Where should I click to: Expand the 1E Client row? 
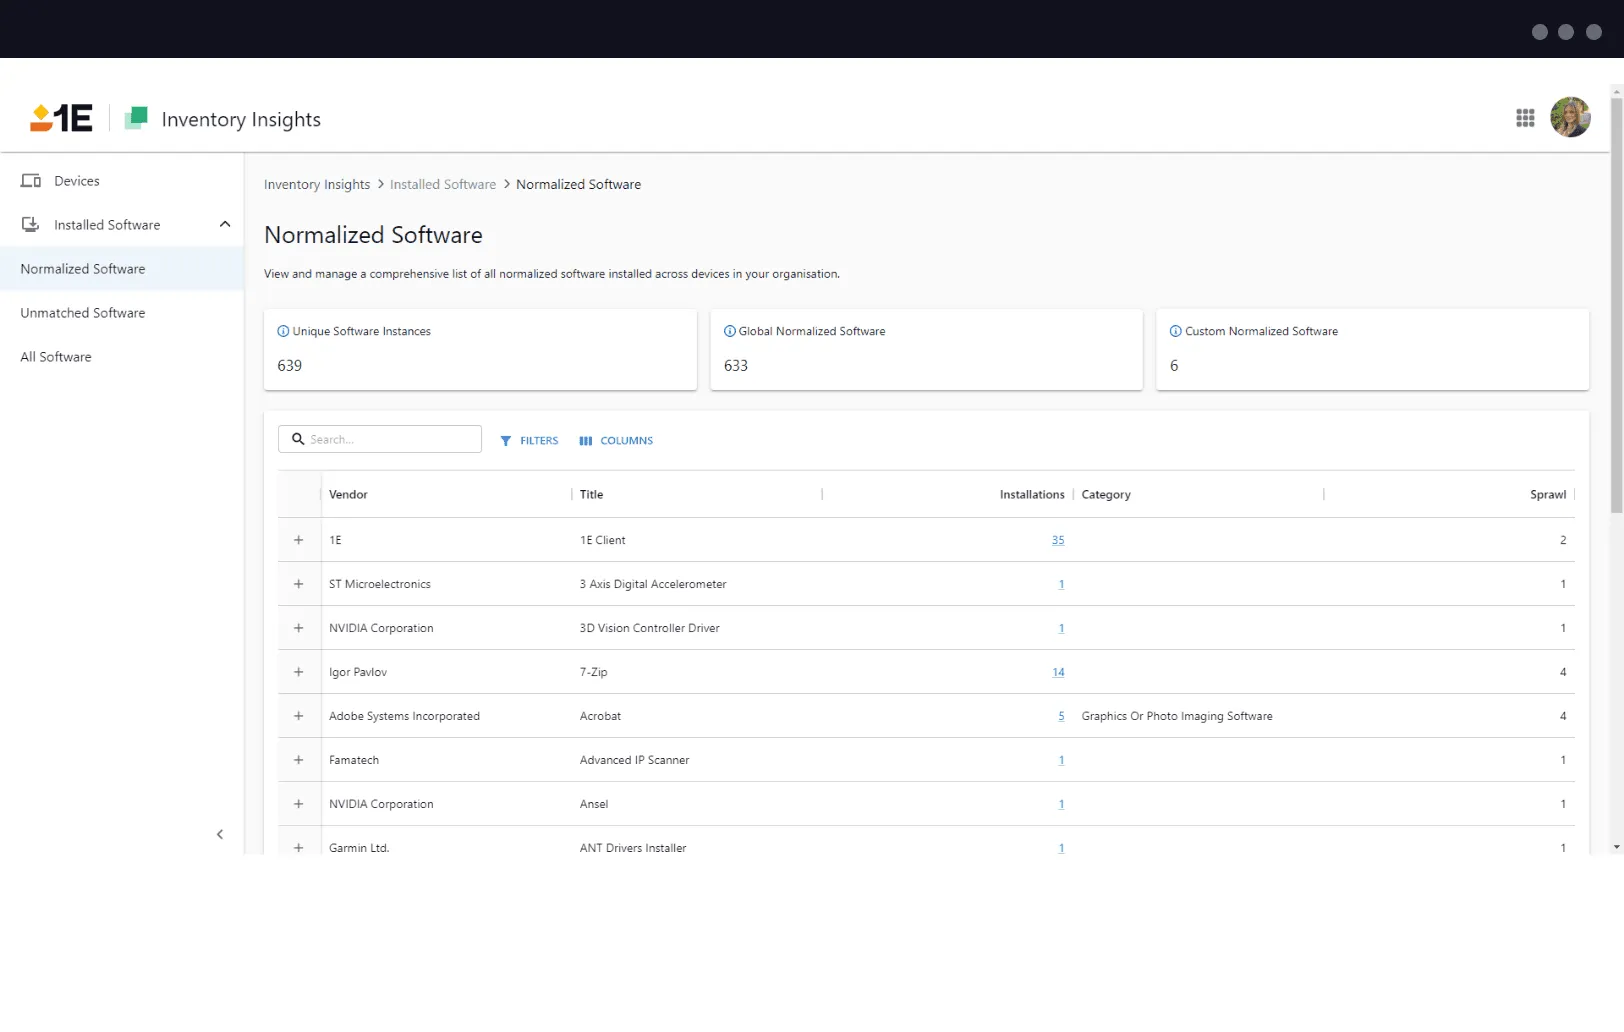pyautogui.click(x=298, y=540)
